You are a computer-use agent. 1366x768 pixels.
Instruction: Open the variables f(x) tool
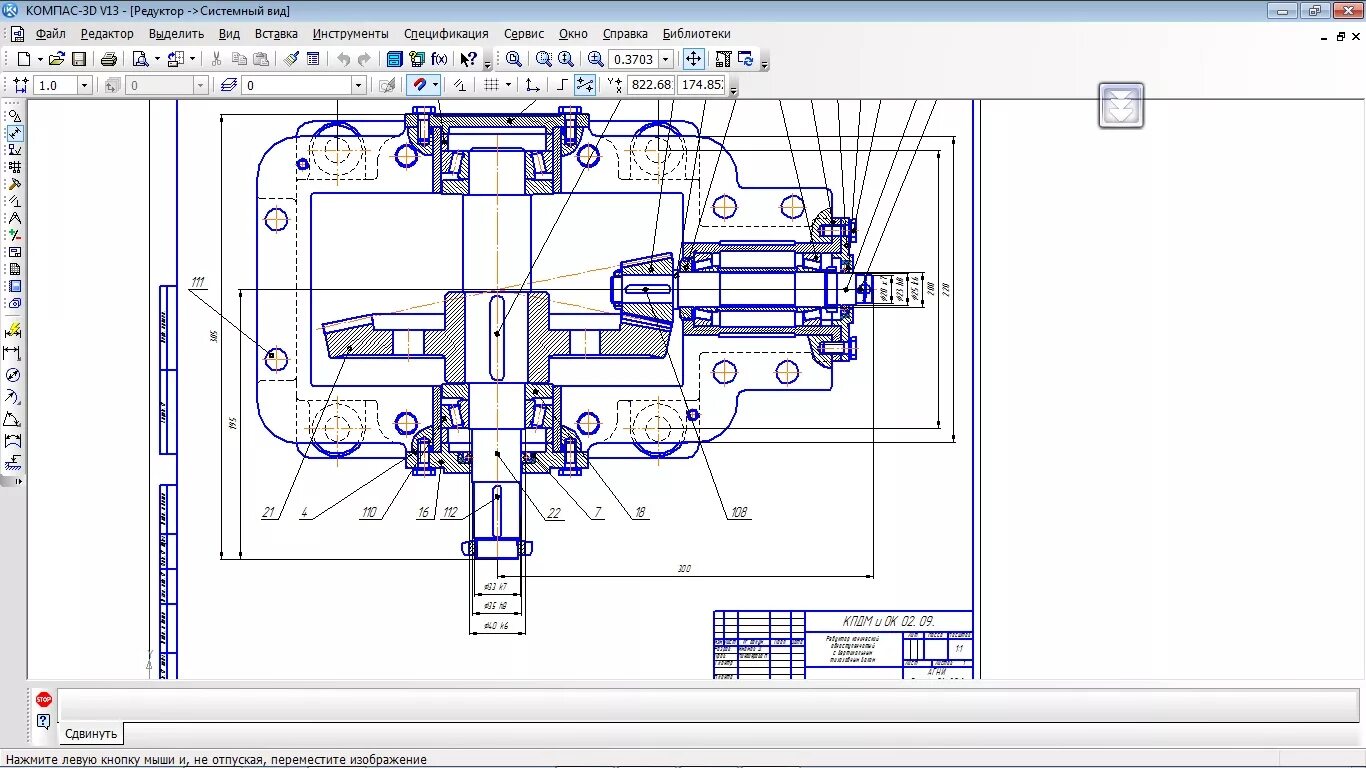(439, 59)
